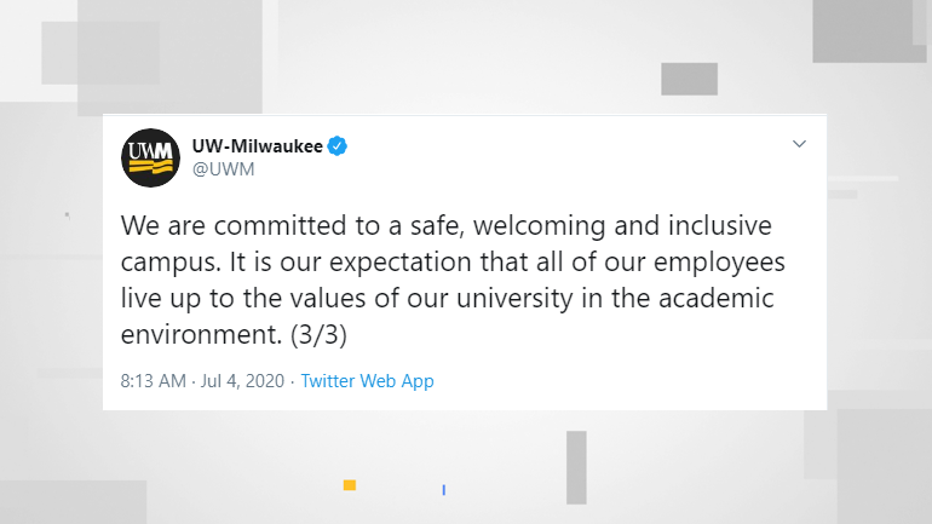Click the Jul 4, 2020 date
The height and width of the screenshot is (524, 932).
[x=242, y=381]
